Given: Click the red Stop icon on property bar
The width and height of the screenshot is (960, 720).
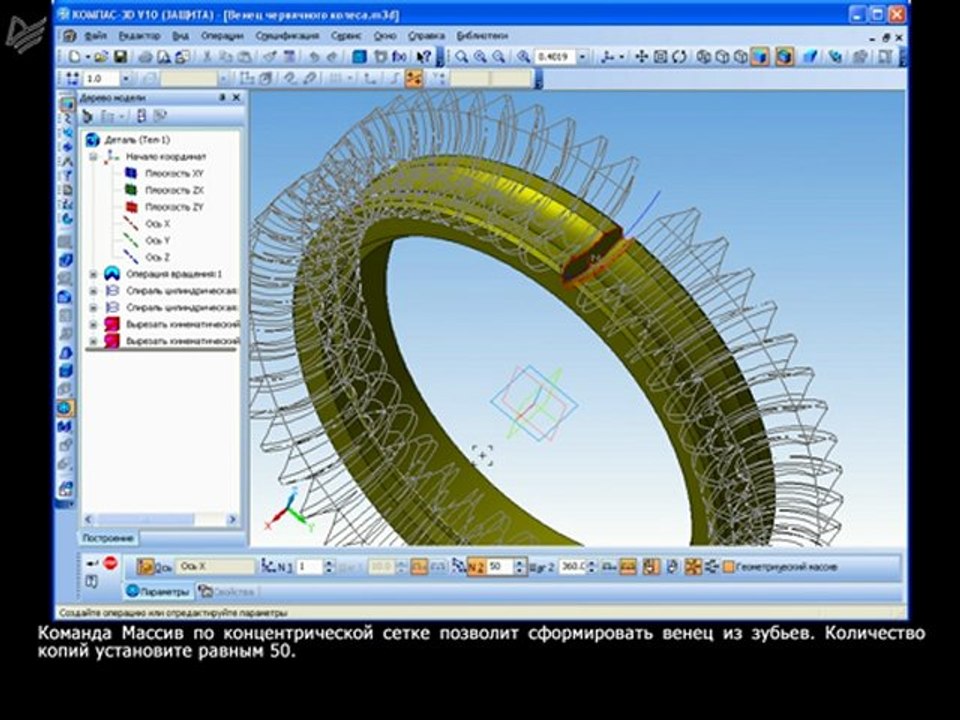Looking at the screenshot, I should point(110,563).
